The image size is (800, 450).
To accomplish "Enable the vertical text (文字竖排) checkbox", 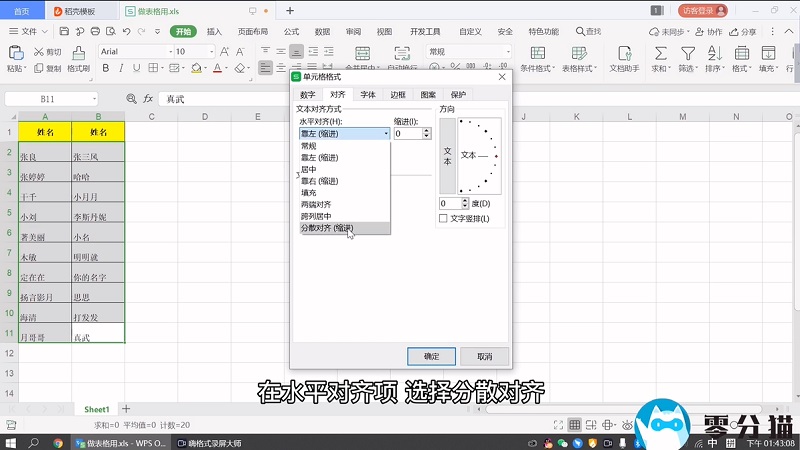I will 444,218.
